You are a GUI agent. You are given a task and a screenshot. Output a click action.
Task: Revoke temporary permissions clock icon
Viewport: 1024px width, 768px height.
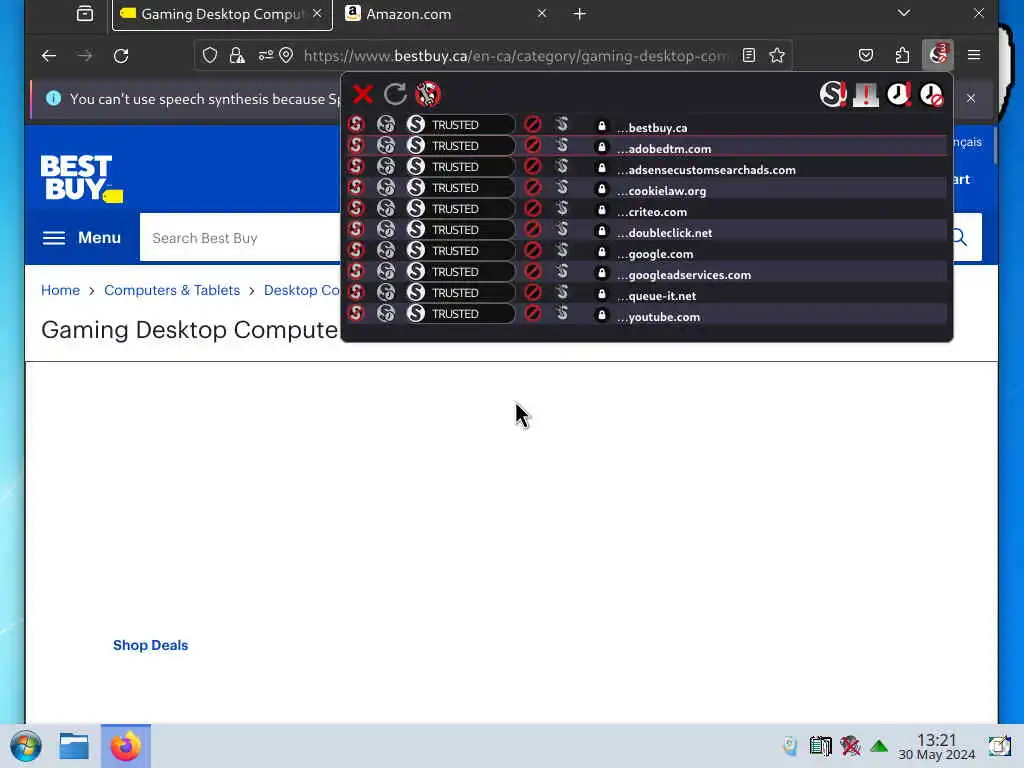click(931, 94)
